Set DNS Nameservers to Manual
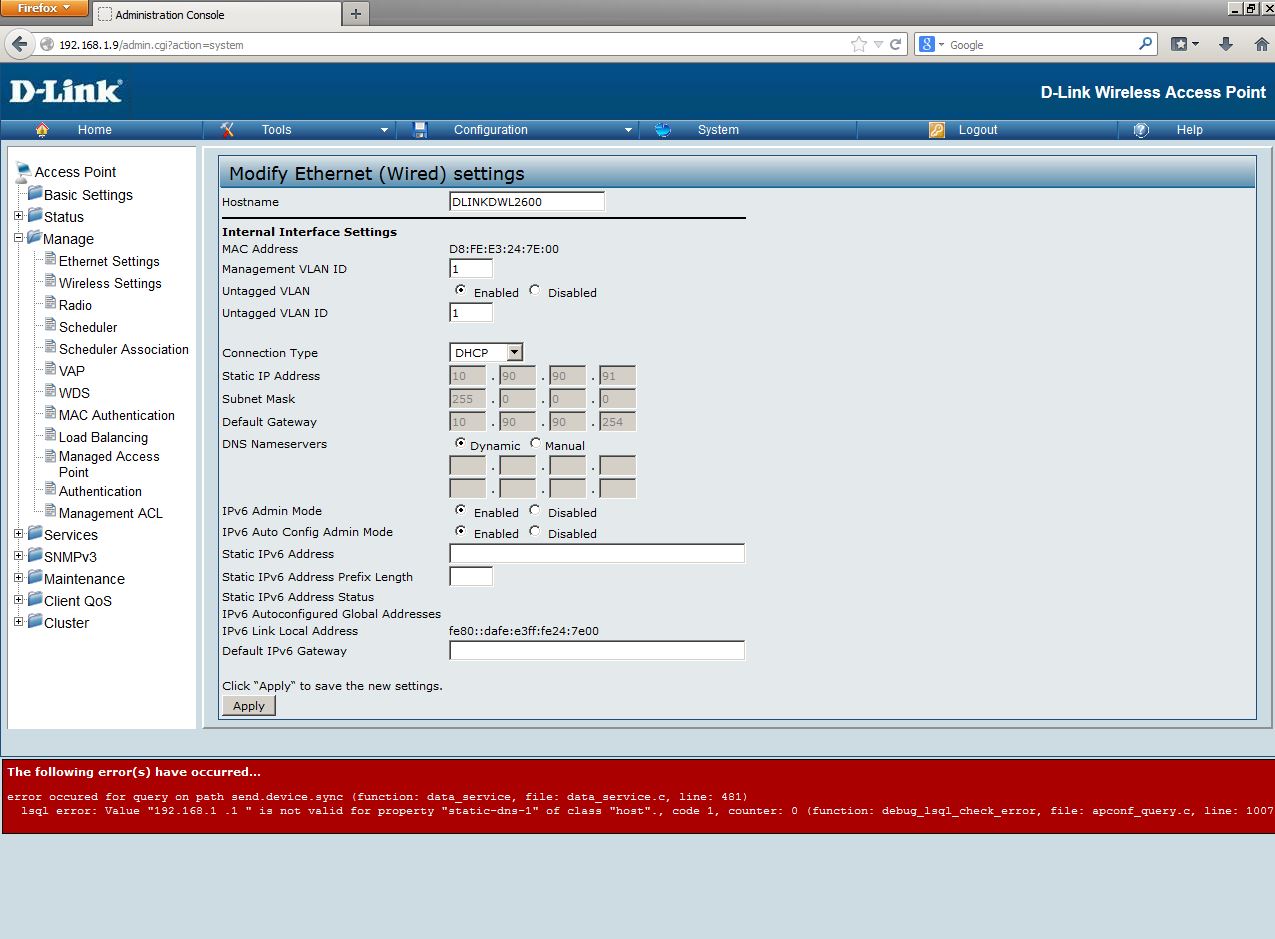 pyautogui.click(x=535, y=444)
